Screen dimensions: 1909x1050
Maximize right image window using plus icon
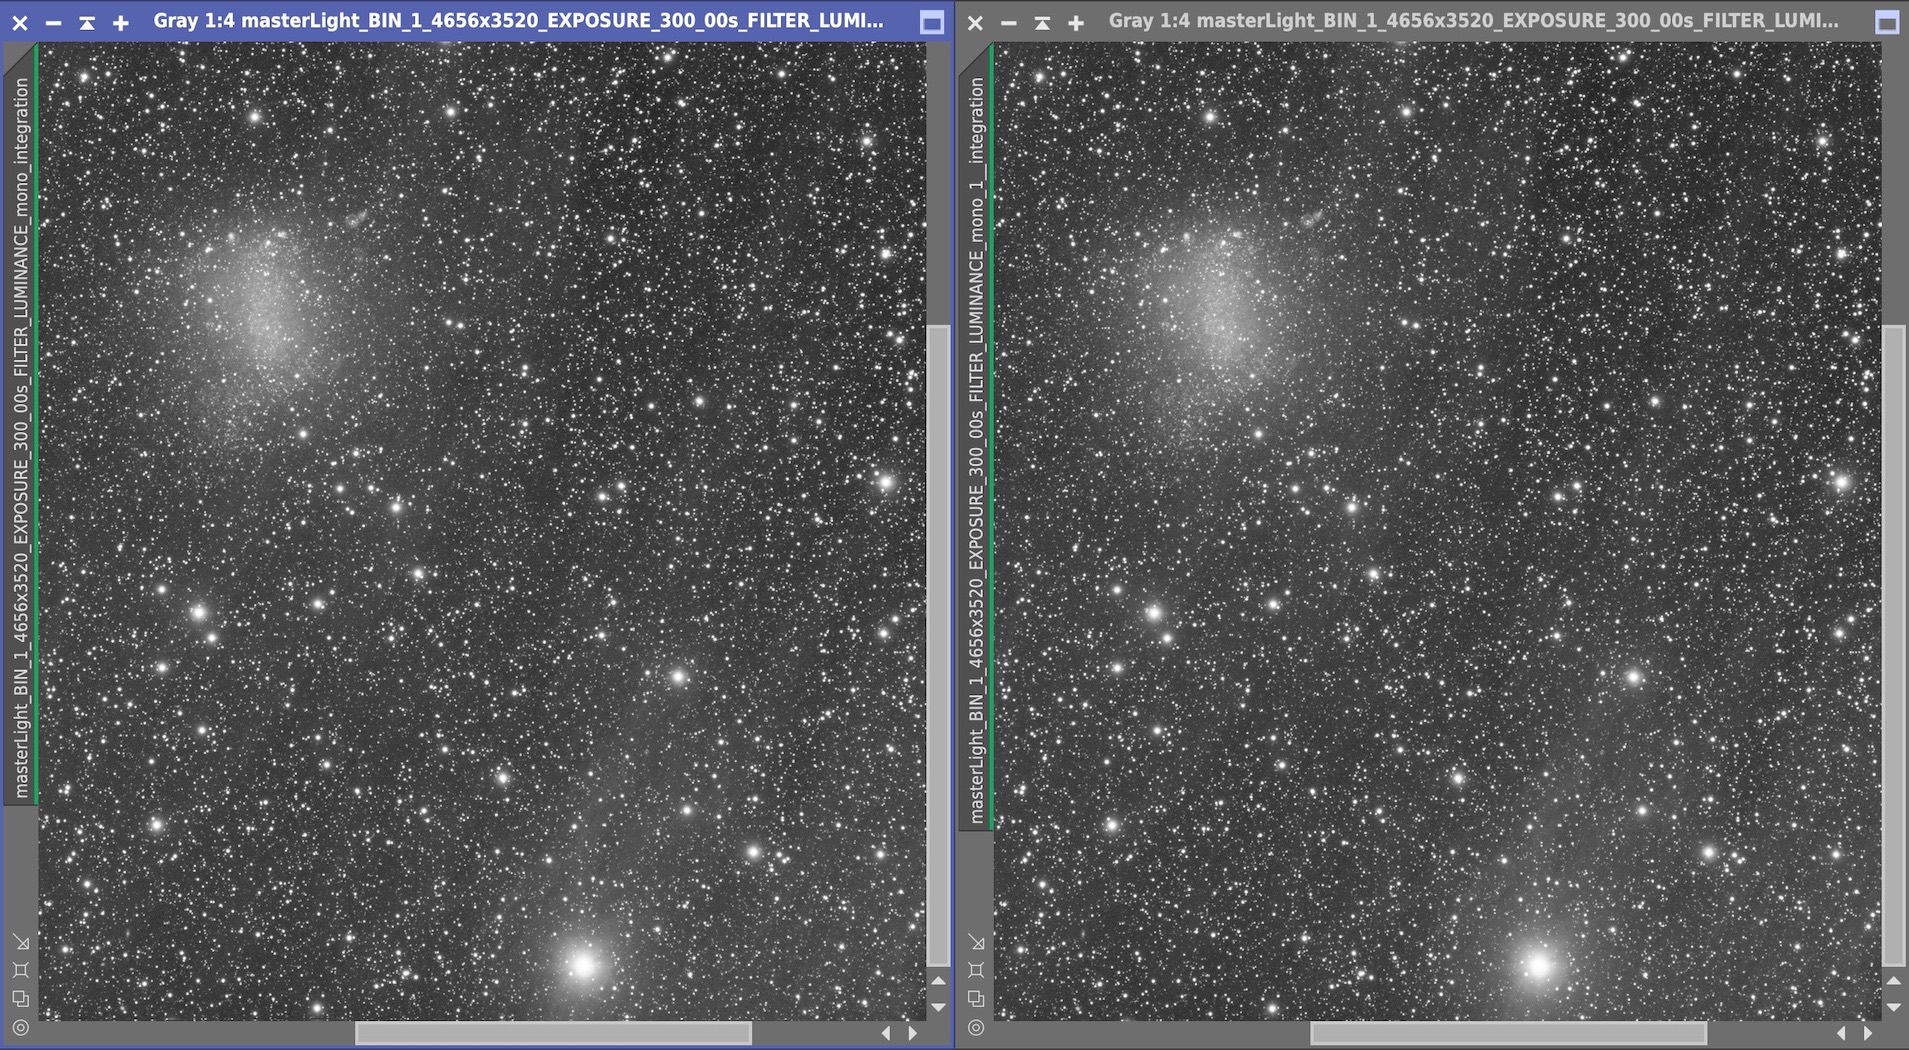tap(1075, 22)
